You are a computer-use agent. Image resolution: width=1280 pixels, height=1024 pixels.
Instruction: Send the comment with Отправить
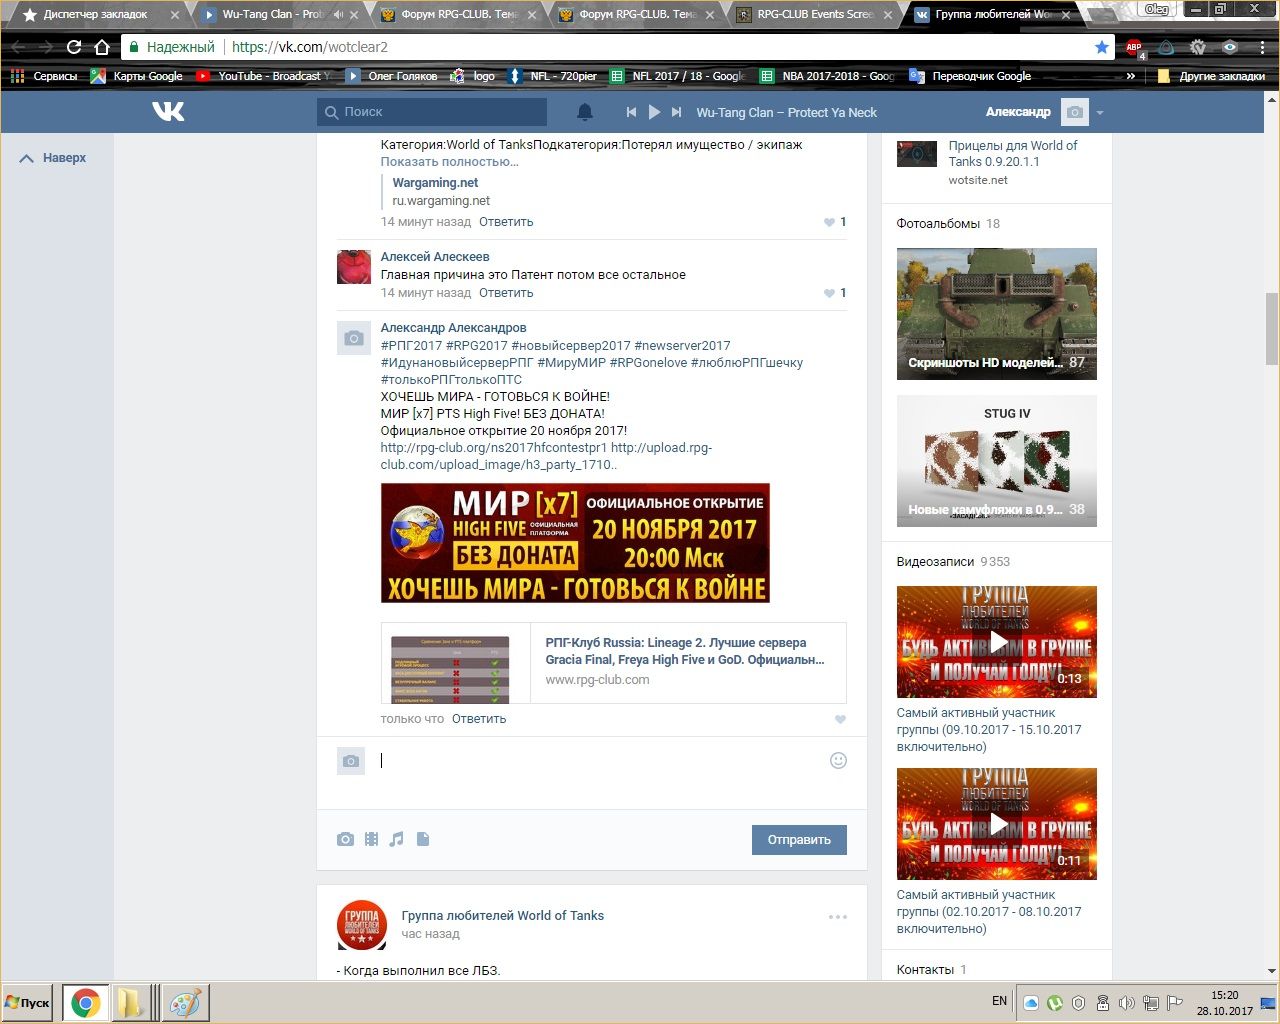point(799,840)
